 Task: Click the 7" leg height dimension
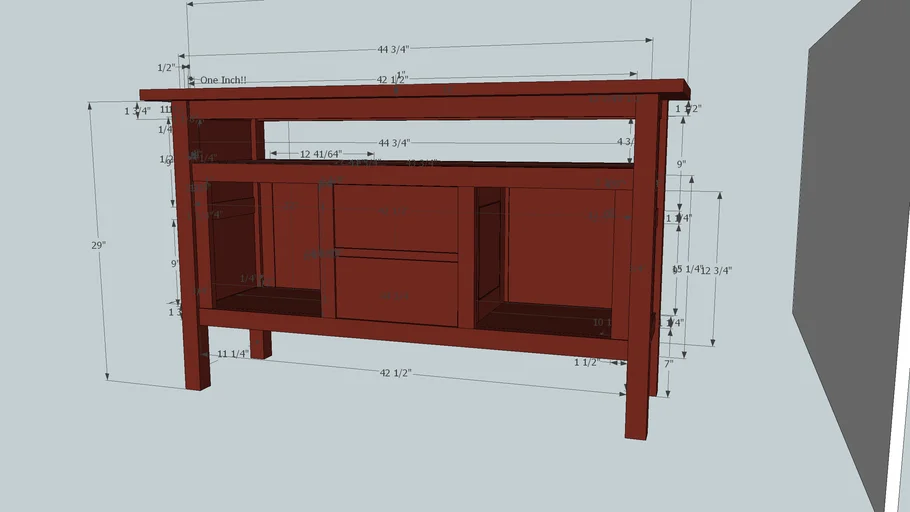tap(668, 363)
